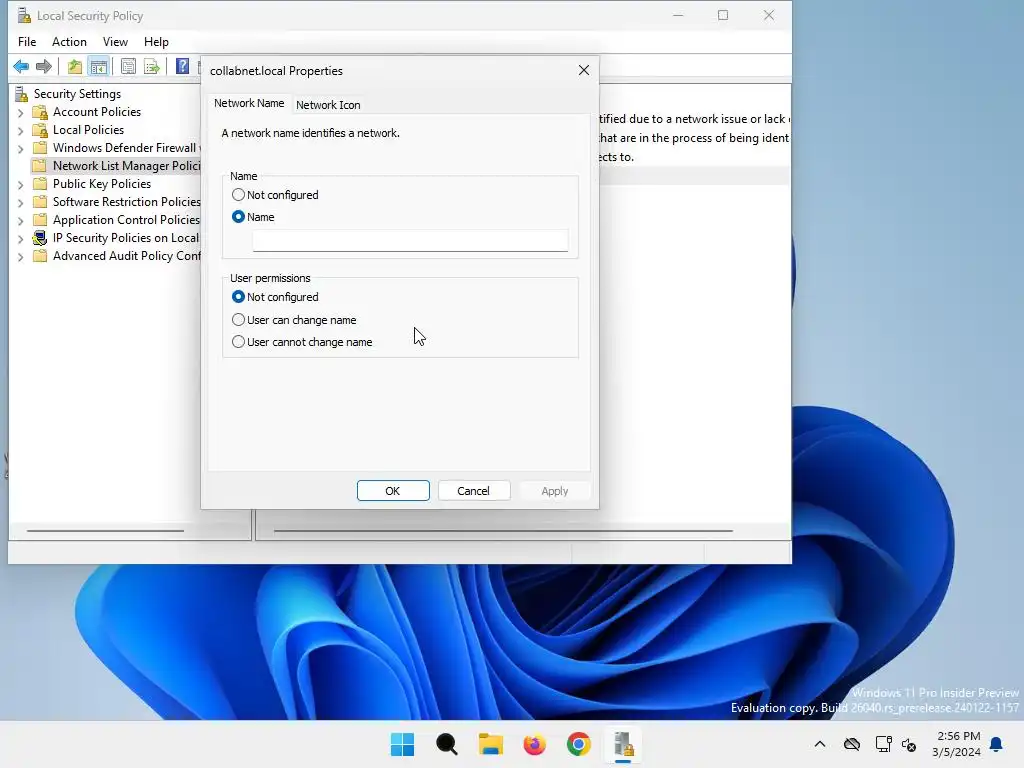This screenshot has height=768, width=1024.
Task: Click the clock showing 2:56 PM
Action: (958, 737)
